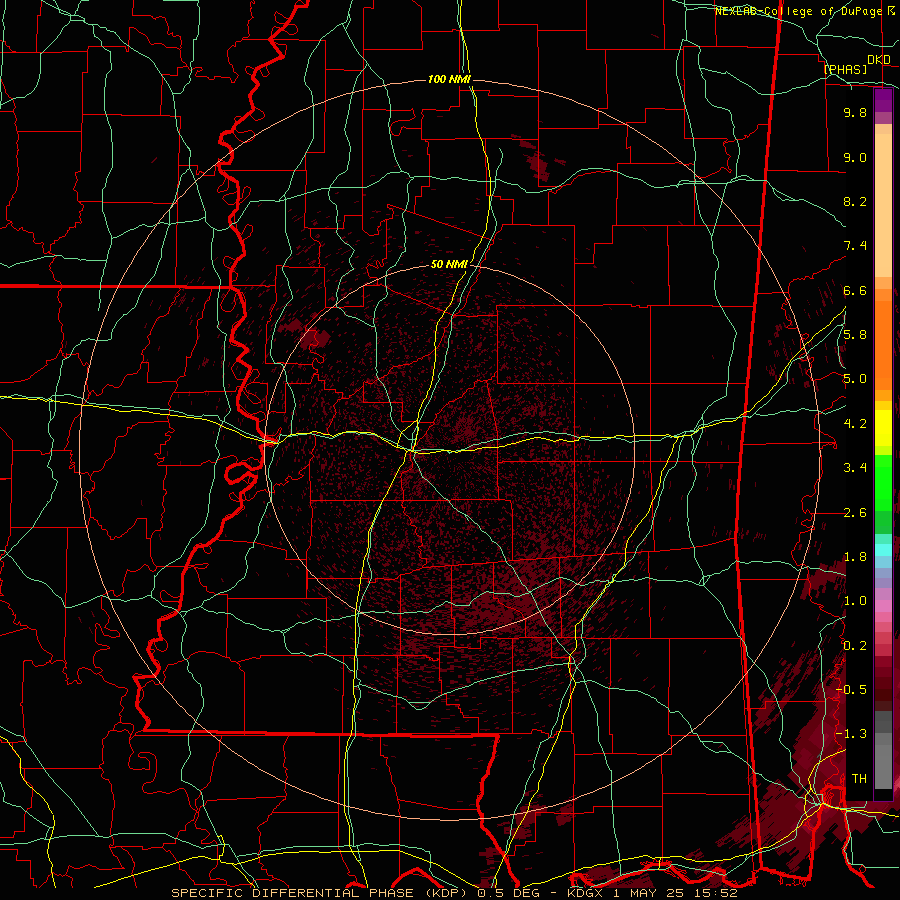Viewport: 900px width, 900px height.
Task: Pick the purple segment of the color bar
Action: coord(883,100)
